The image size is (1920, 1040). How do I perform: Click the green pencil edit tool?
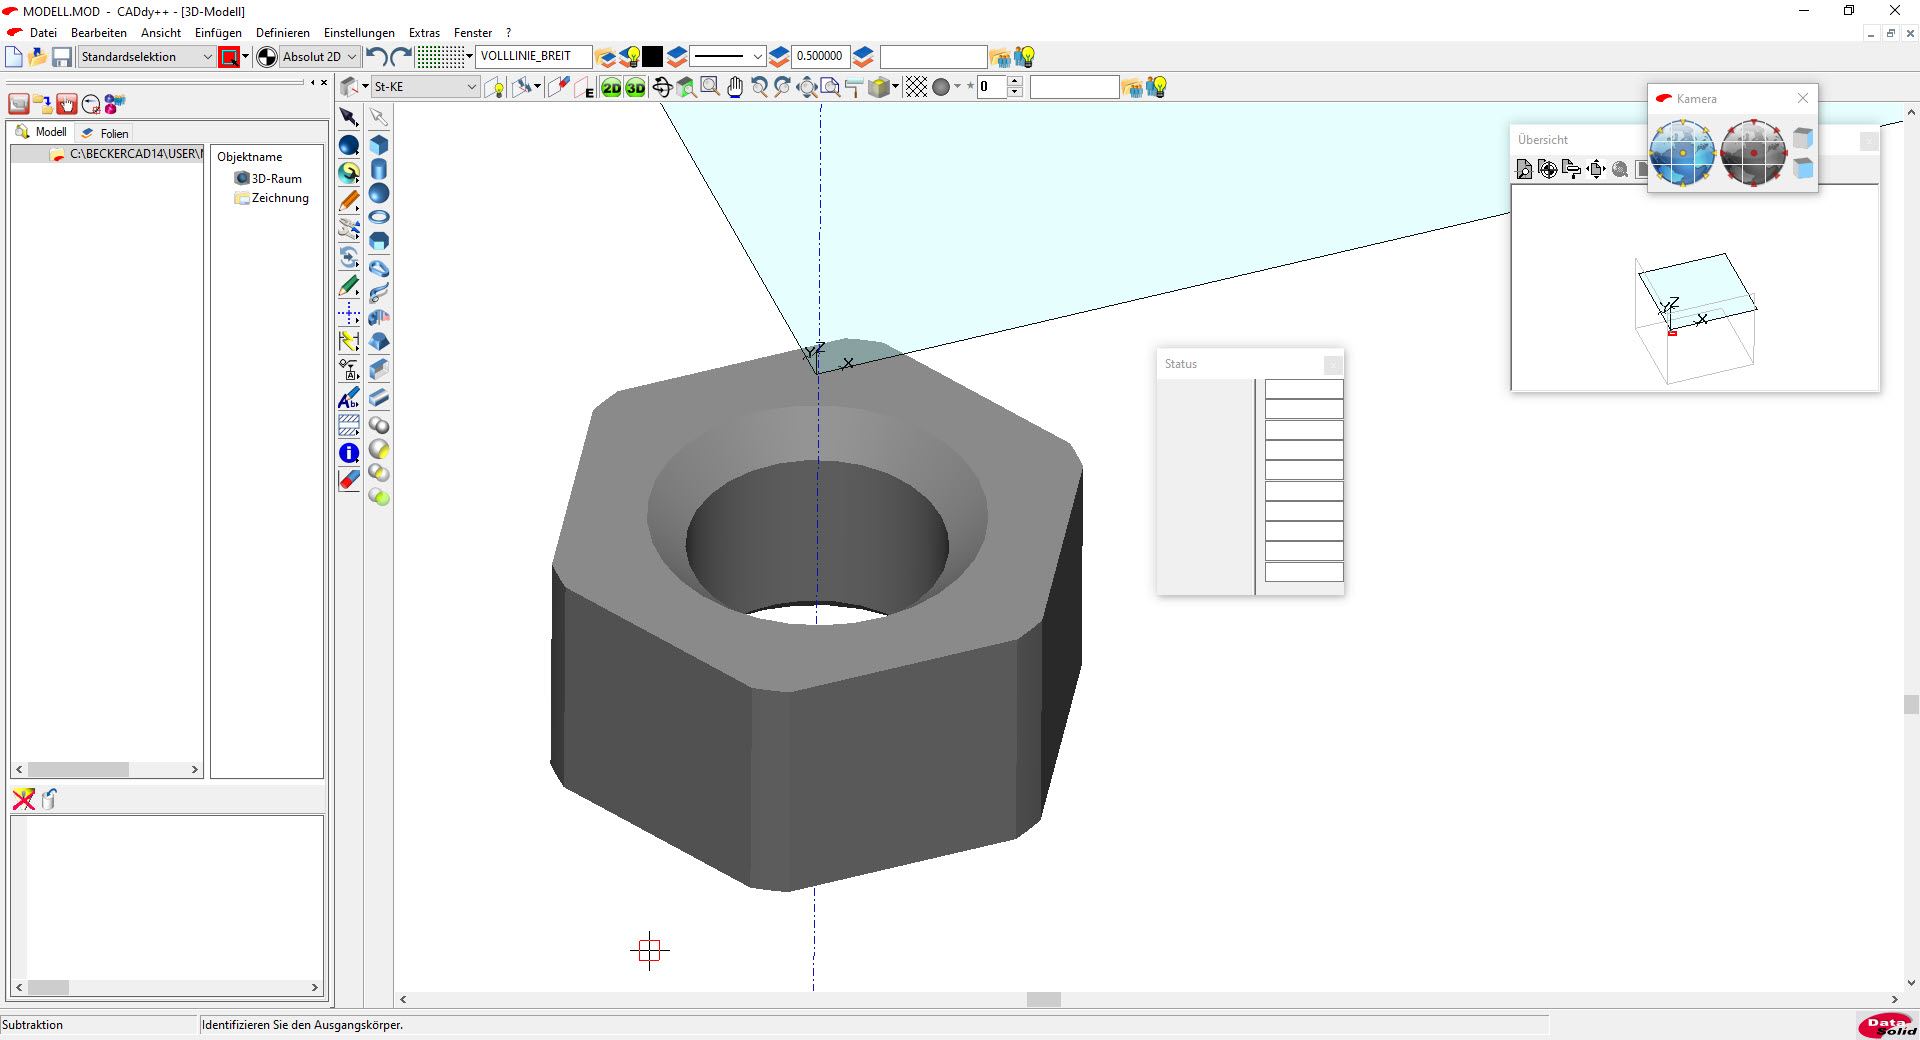348,286
